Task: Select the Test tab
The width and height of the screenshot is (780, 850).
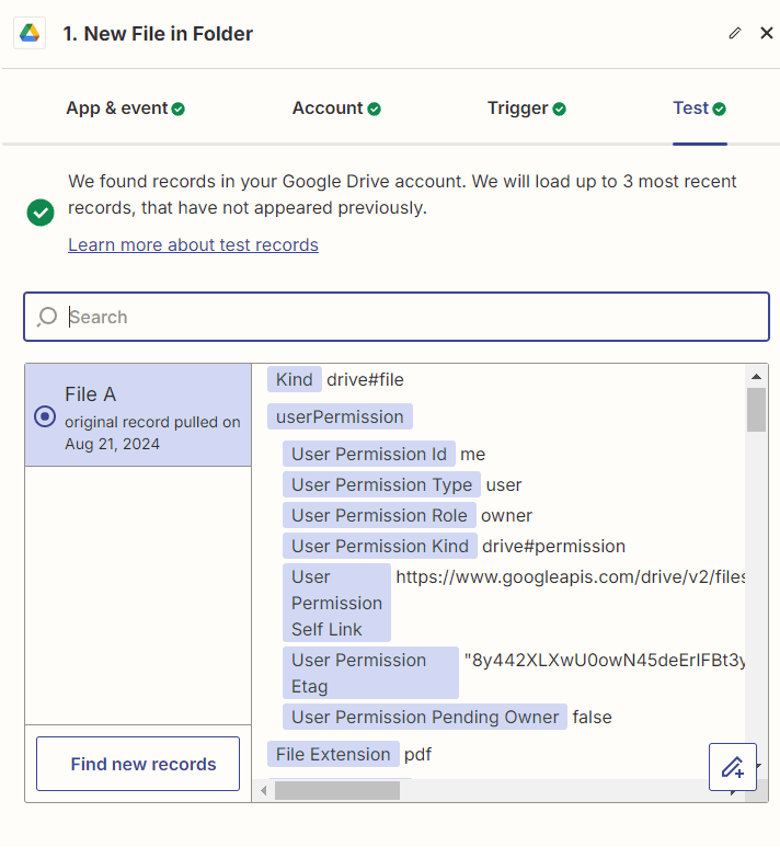Action: (x=699, y=108)
